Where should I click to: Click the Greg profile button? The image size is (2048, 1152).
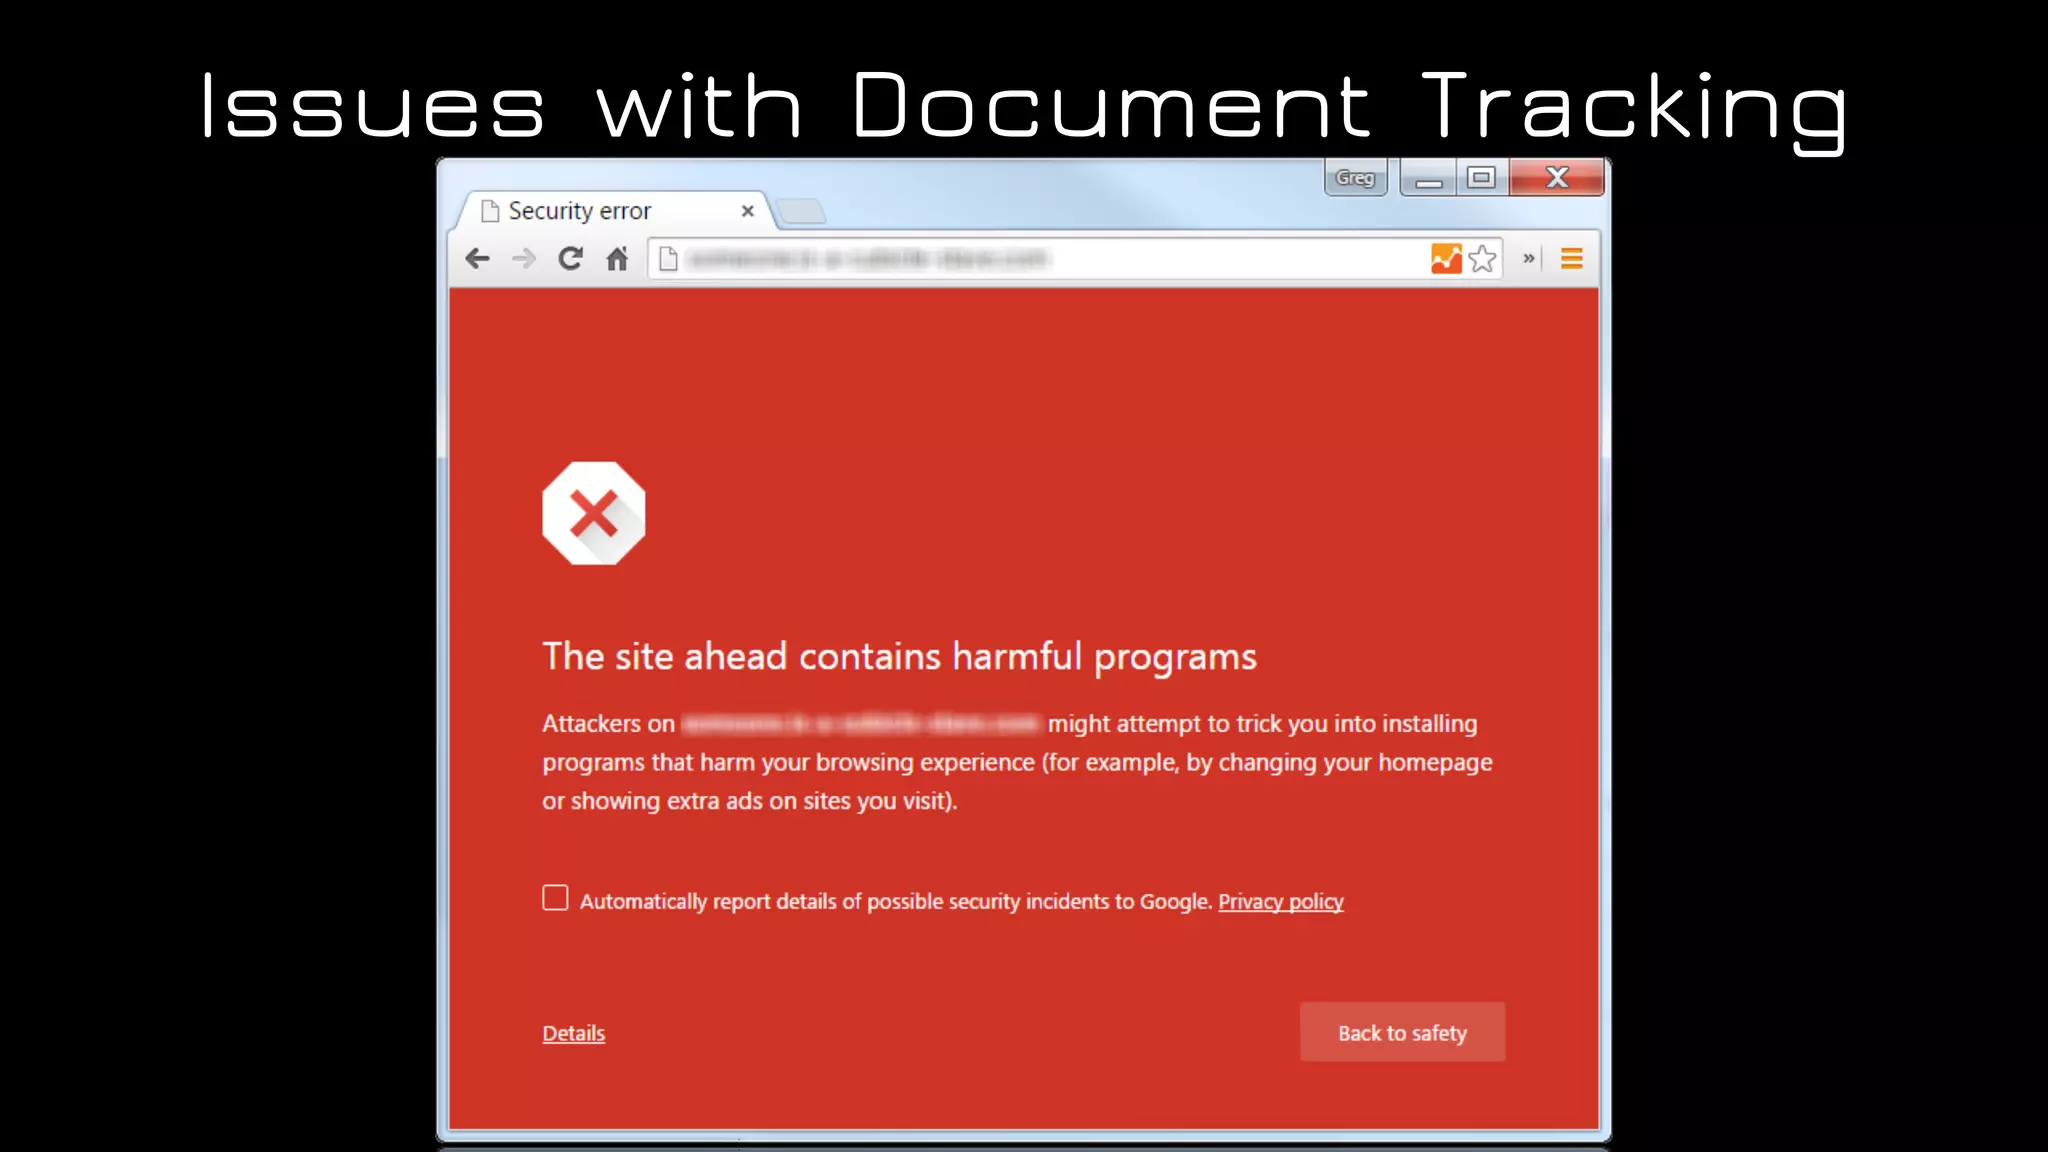[1355, 177]
